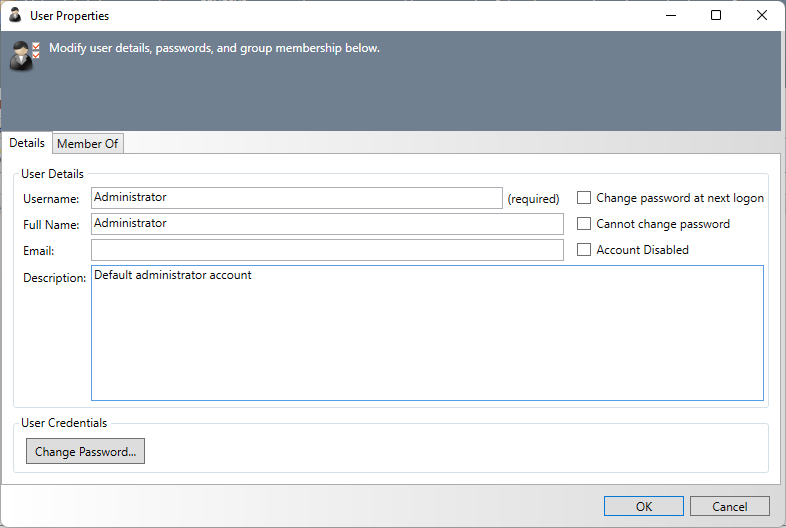Click into the Description text area
Screen dimensions: 786x528
[x=427, y=333]
